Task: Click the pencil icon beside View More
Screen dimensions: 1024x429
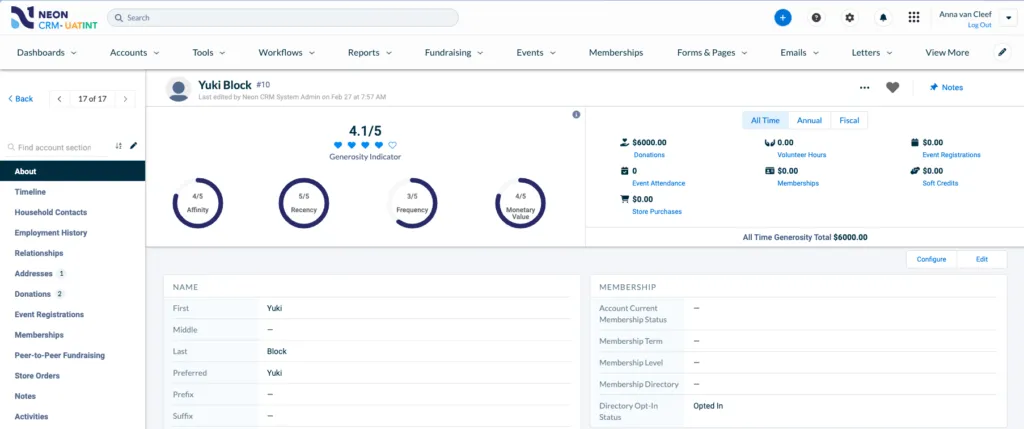Action: 1002,52
